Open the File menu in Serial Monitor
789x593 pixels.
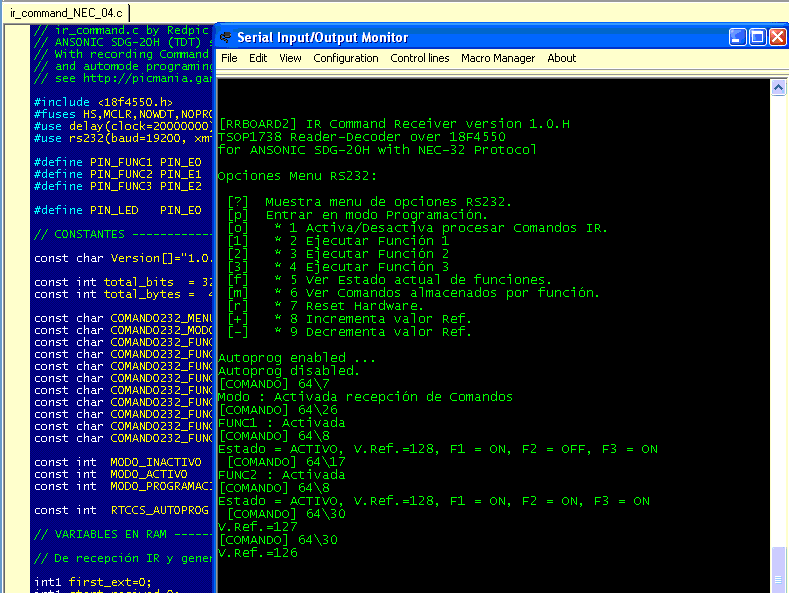[x=229, y=58]
